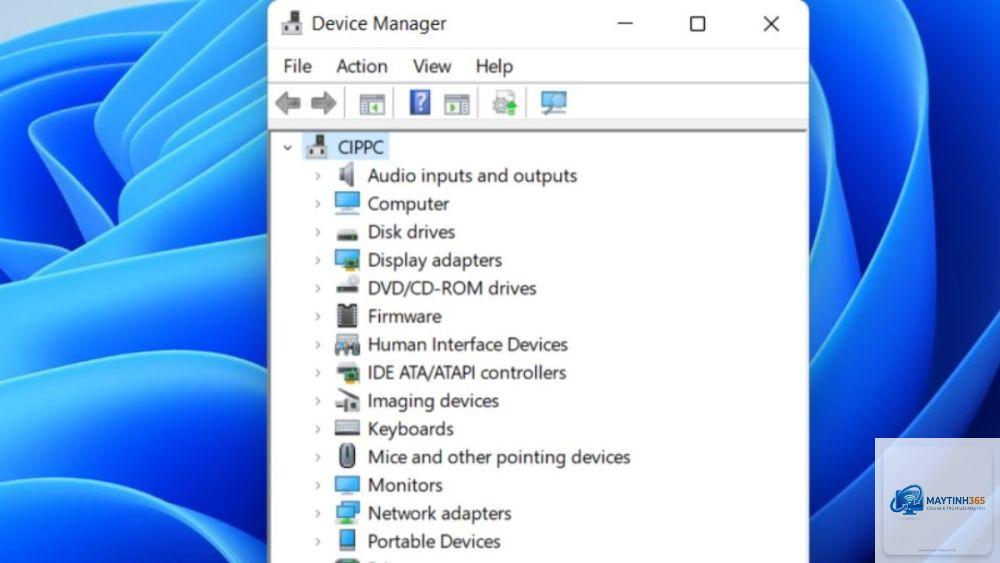
Task: Expand the Disk drives chevron
Action: 318,232
